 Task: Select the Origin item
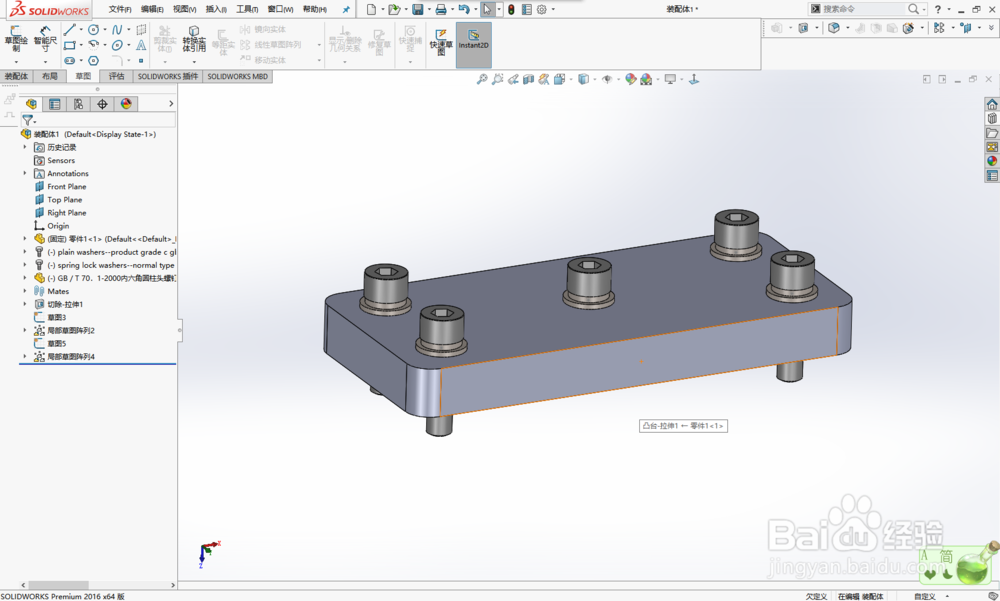(x=57, y=226)
